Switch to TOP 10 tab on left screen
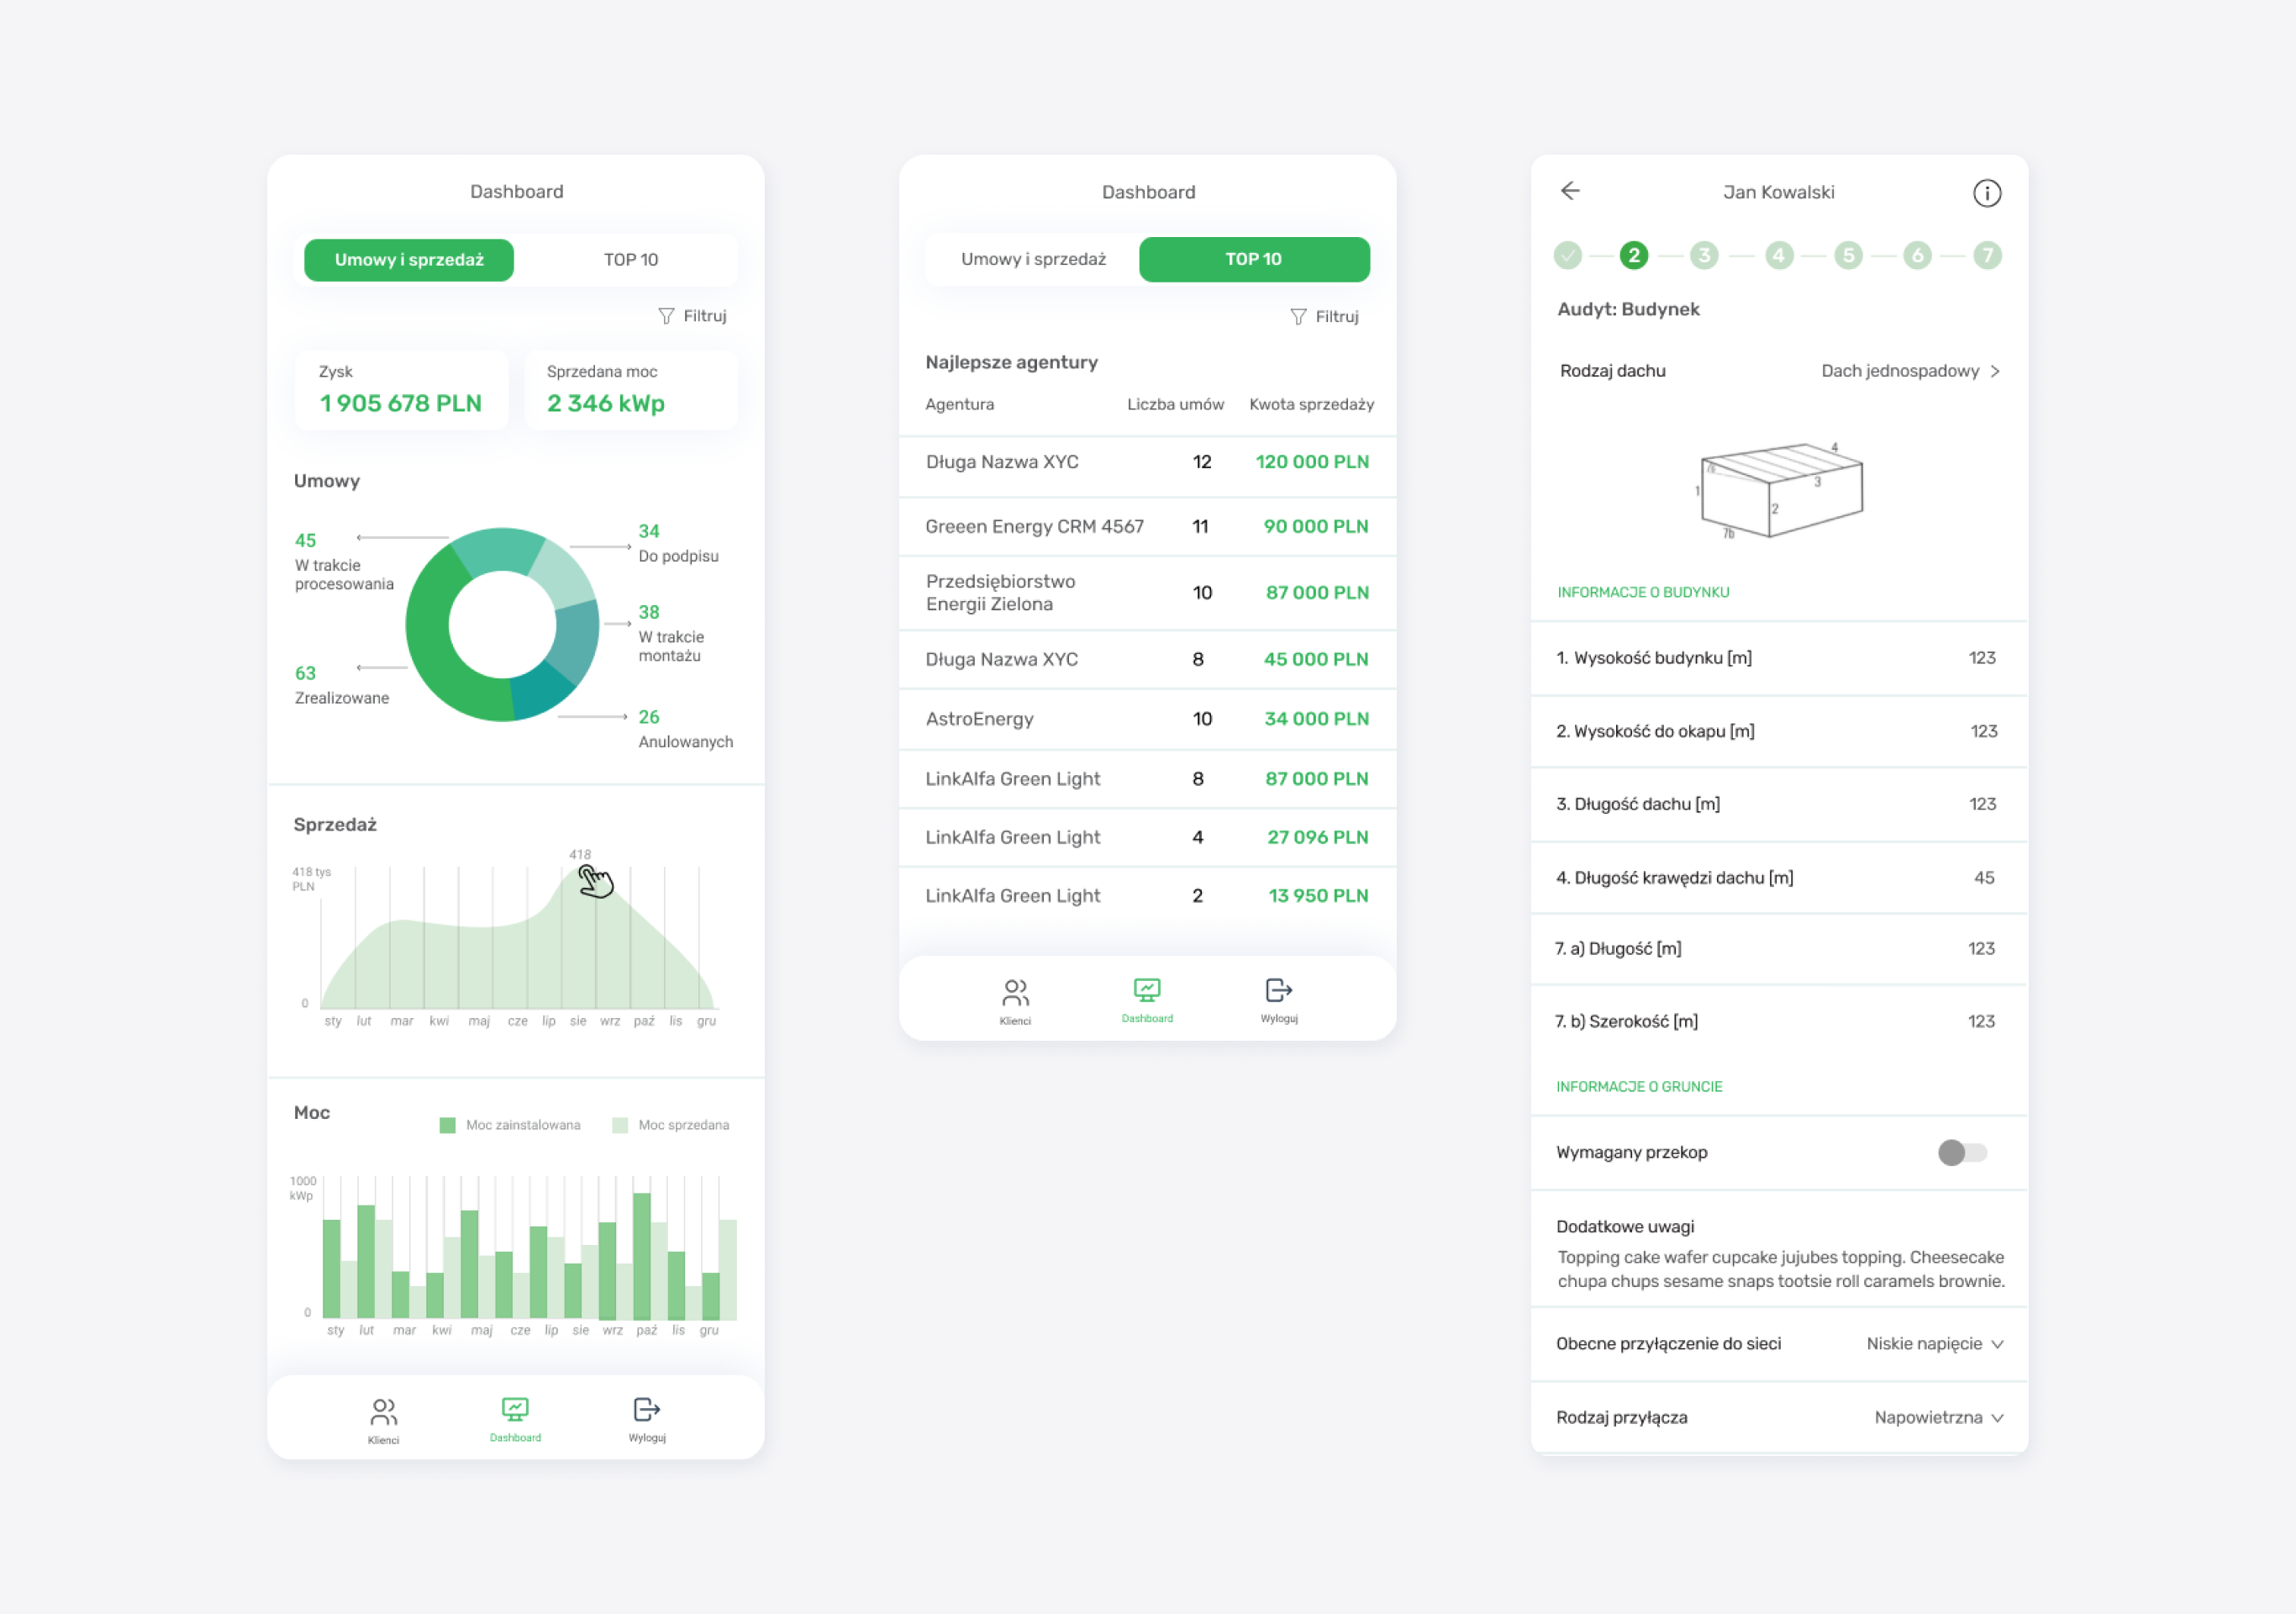The image size is (2296, 1614). tap(631, 260)
